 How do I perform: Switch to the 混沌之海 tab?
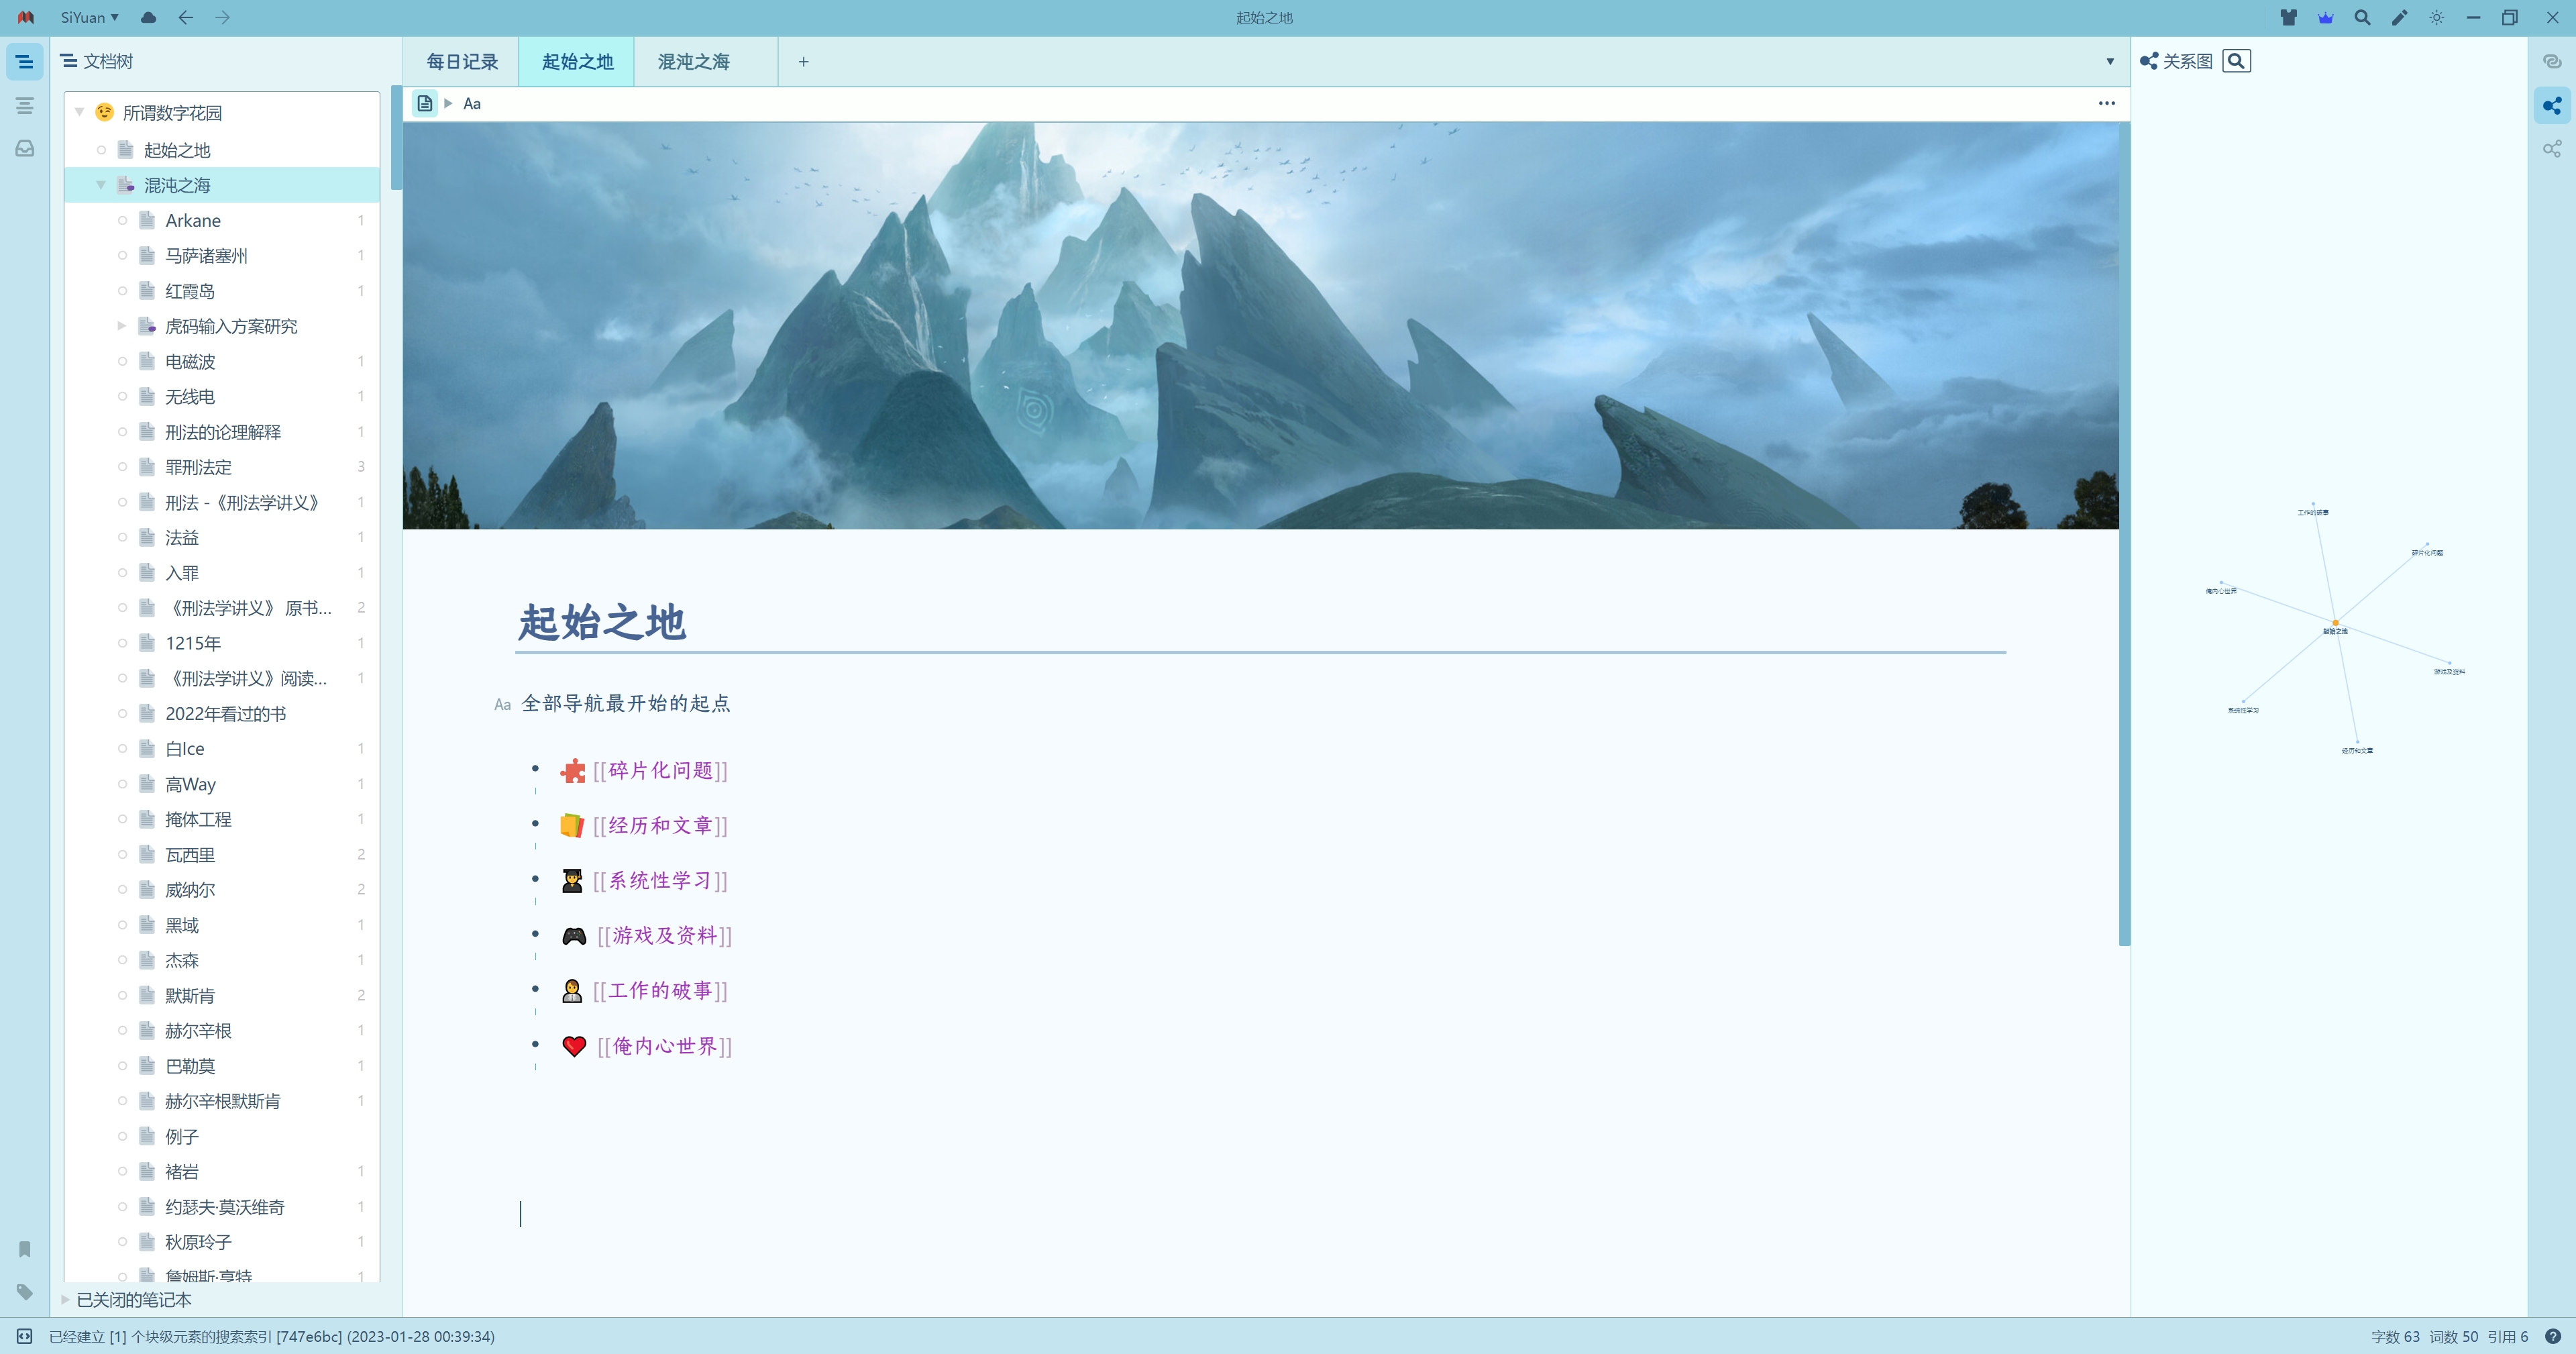[x=693, y=62]
